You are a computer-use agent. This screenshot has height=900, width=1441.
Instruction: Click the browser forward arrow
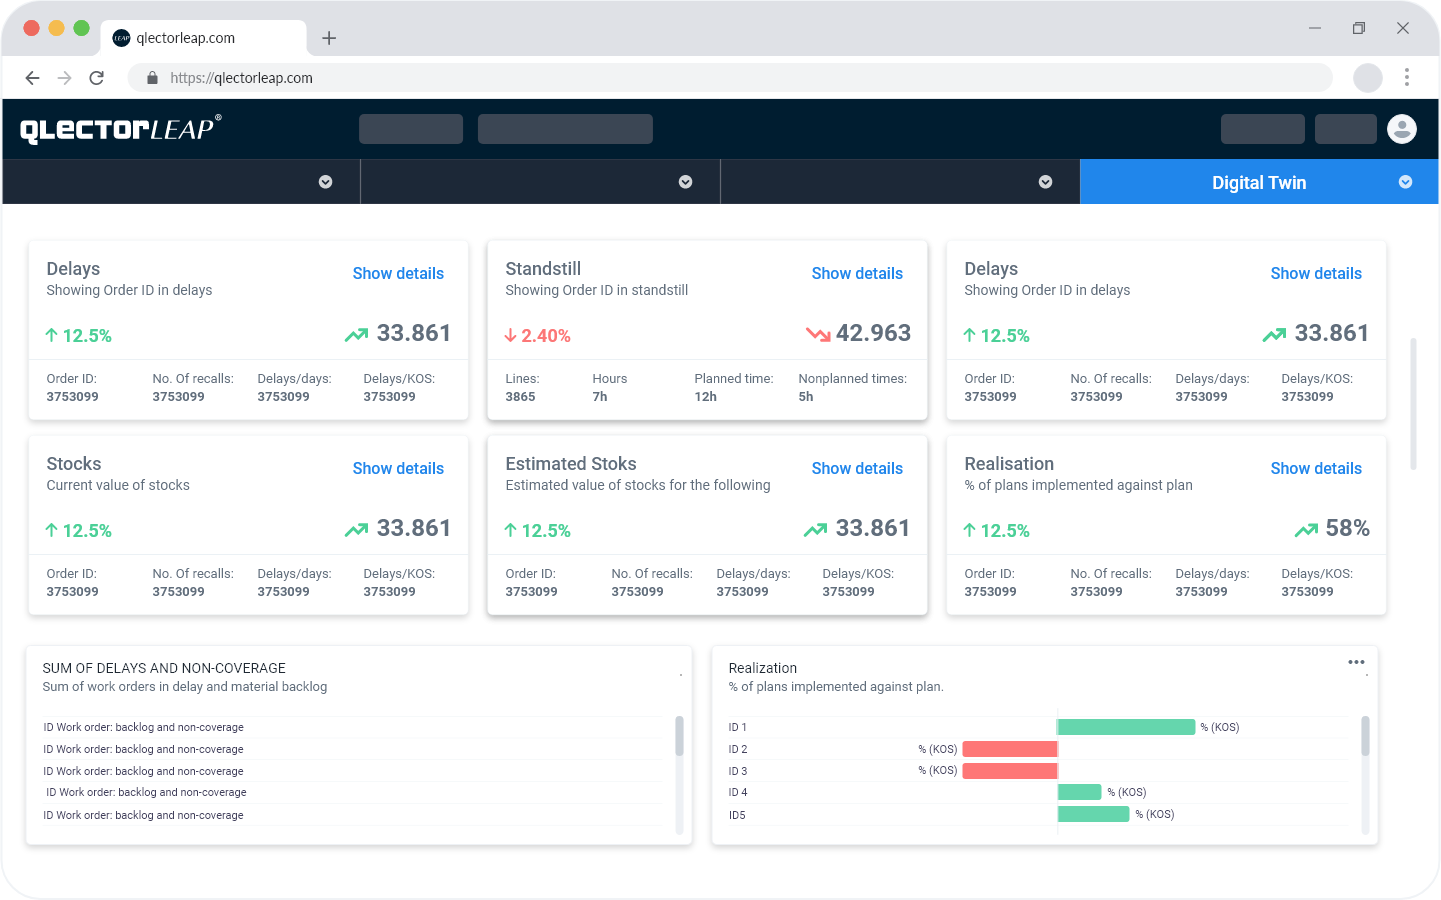(65, 78)
